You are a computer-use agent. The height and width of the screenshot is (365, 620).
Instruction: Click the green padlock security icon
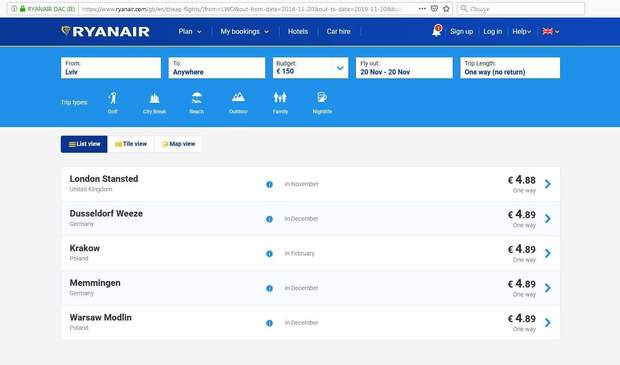tap(23, 8)
